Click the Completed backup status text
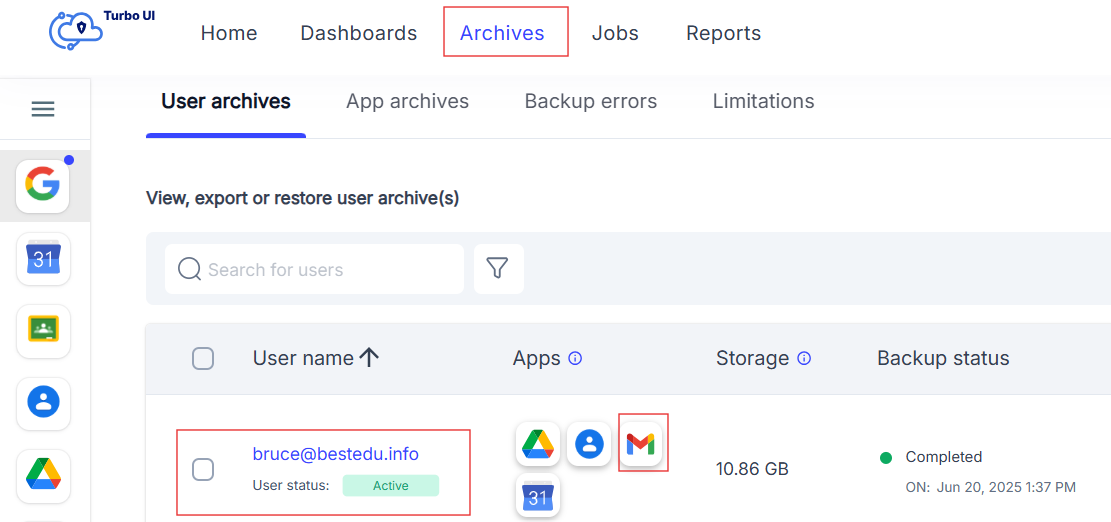This screenshot has height=522, width=1111. 944,457
